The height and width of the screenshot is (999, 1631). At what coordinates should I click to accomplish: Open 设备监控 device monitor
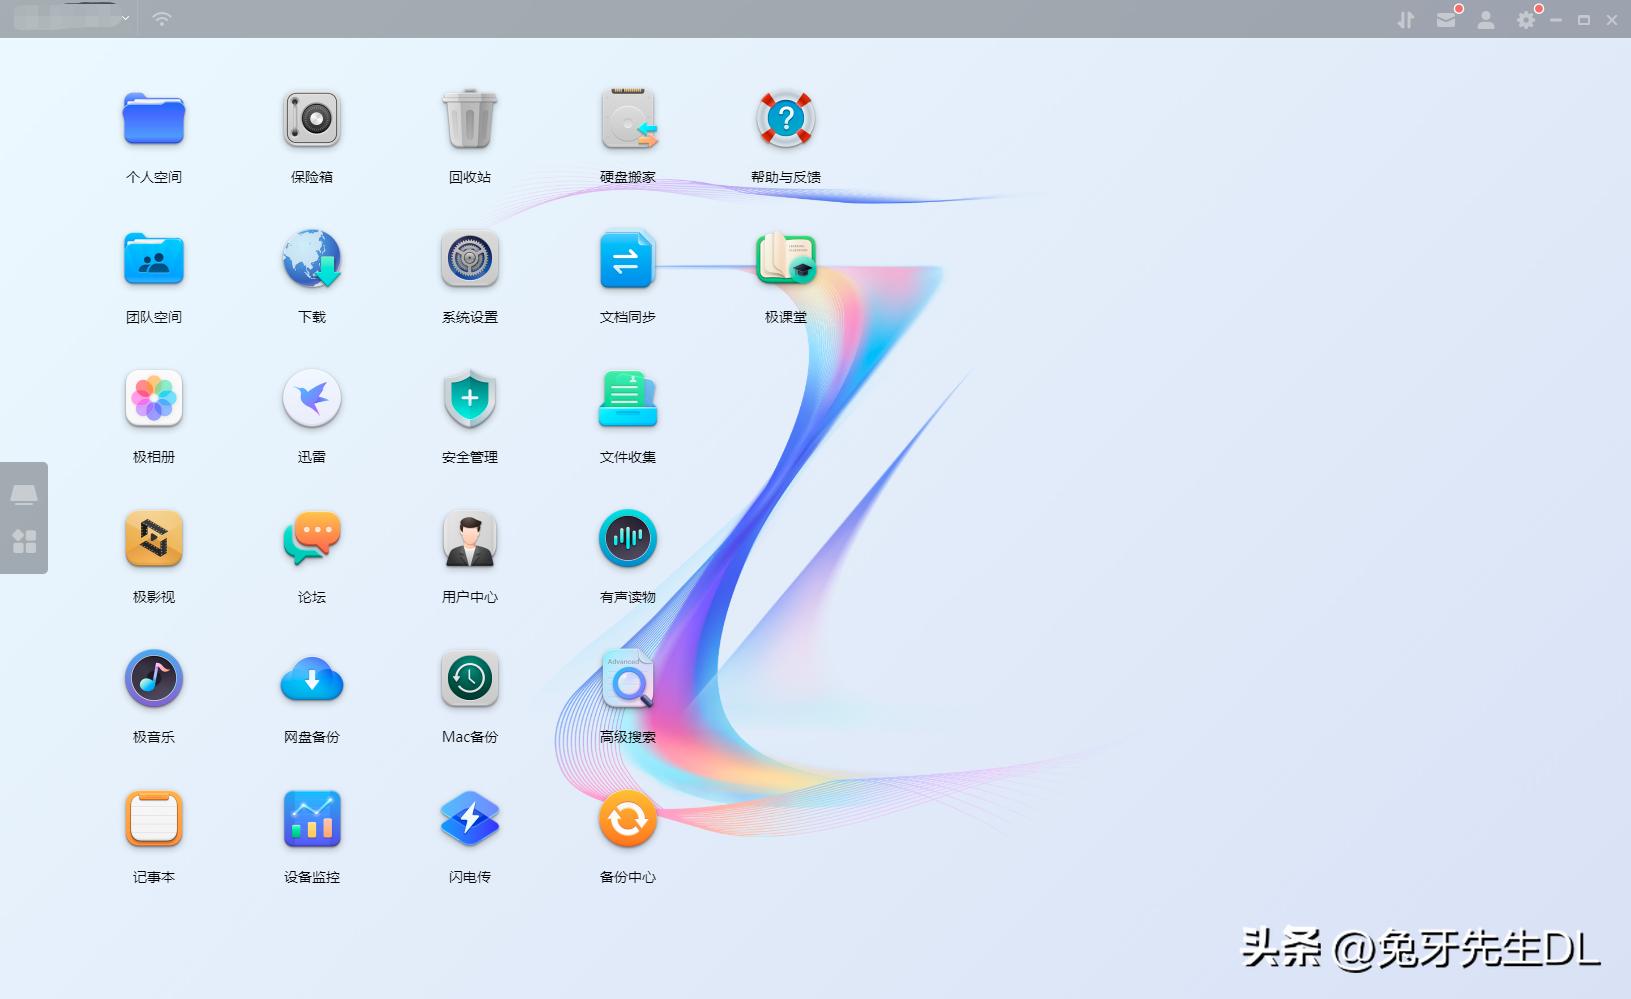[x=312, y=820]
